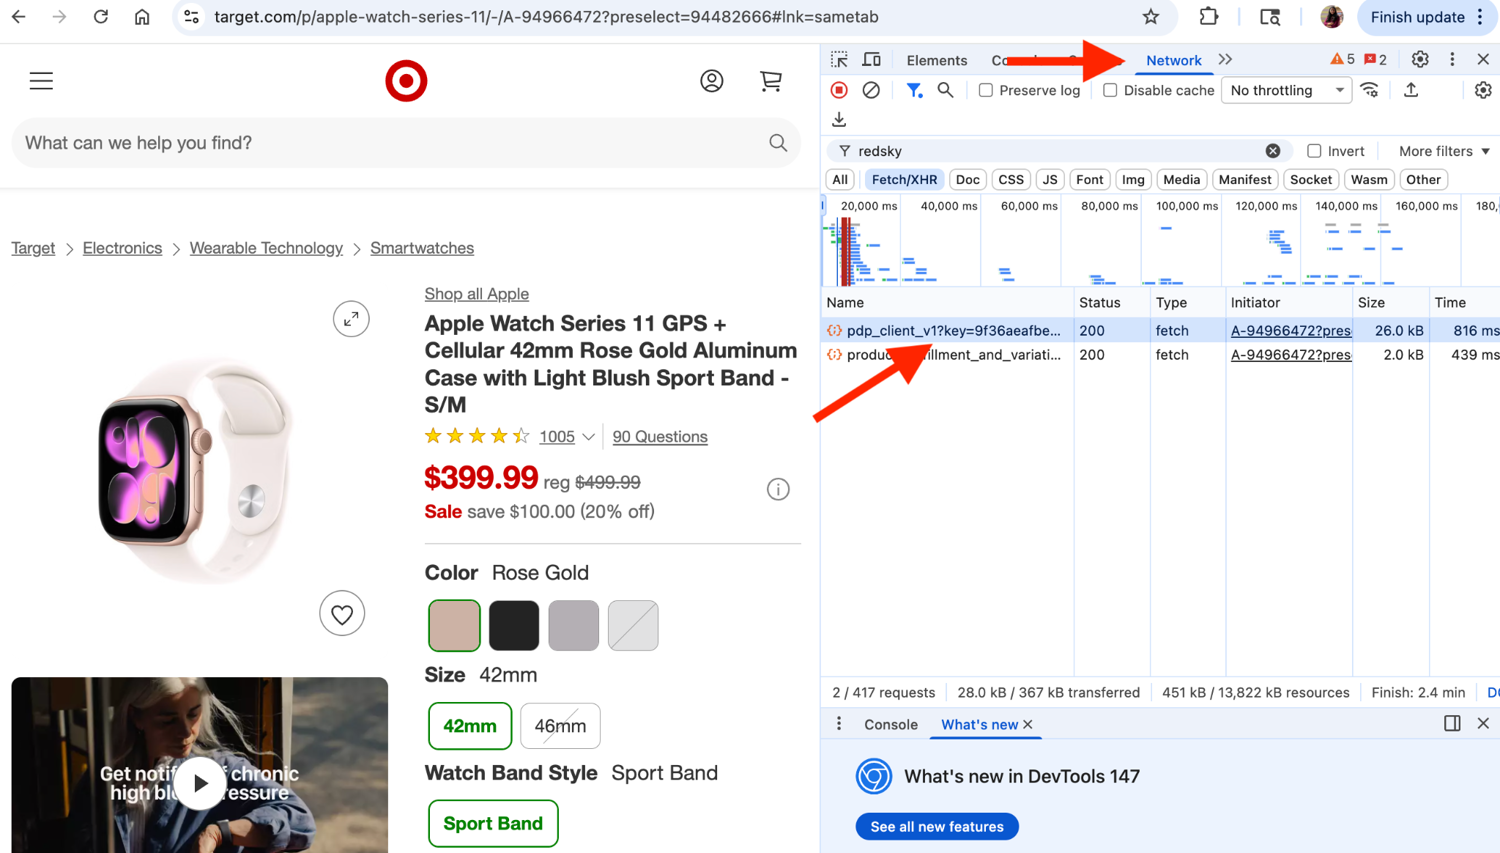Open DevTools settings gear
This screenshot has width=1500, height=853.
[1420, 60]
